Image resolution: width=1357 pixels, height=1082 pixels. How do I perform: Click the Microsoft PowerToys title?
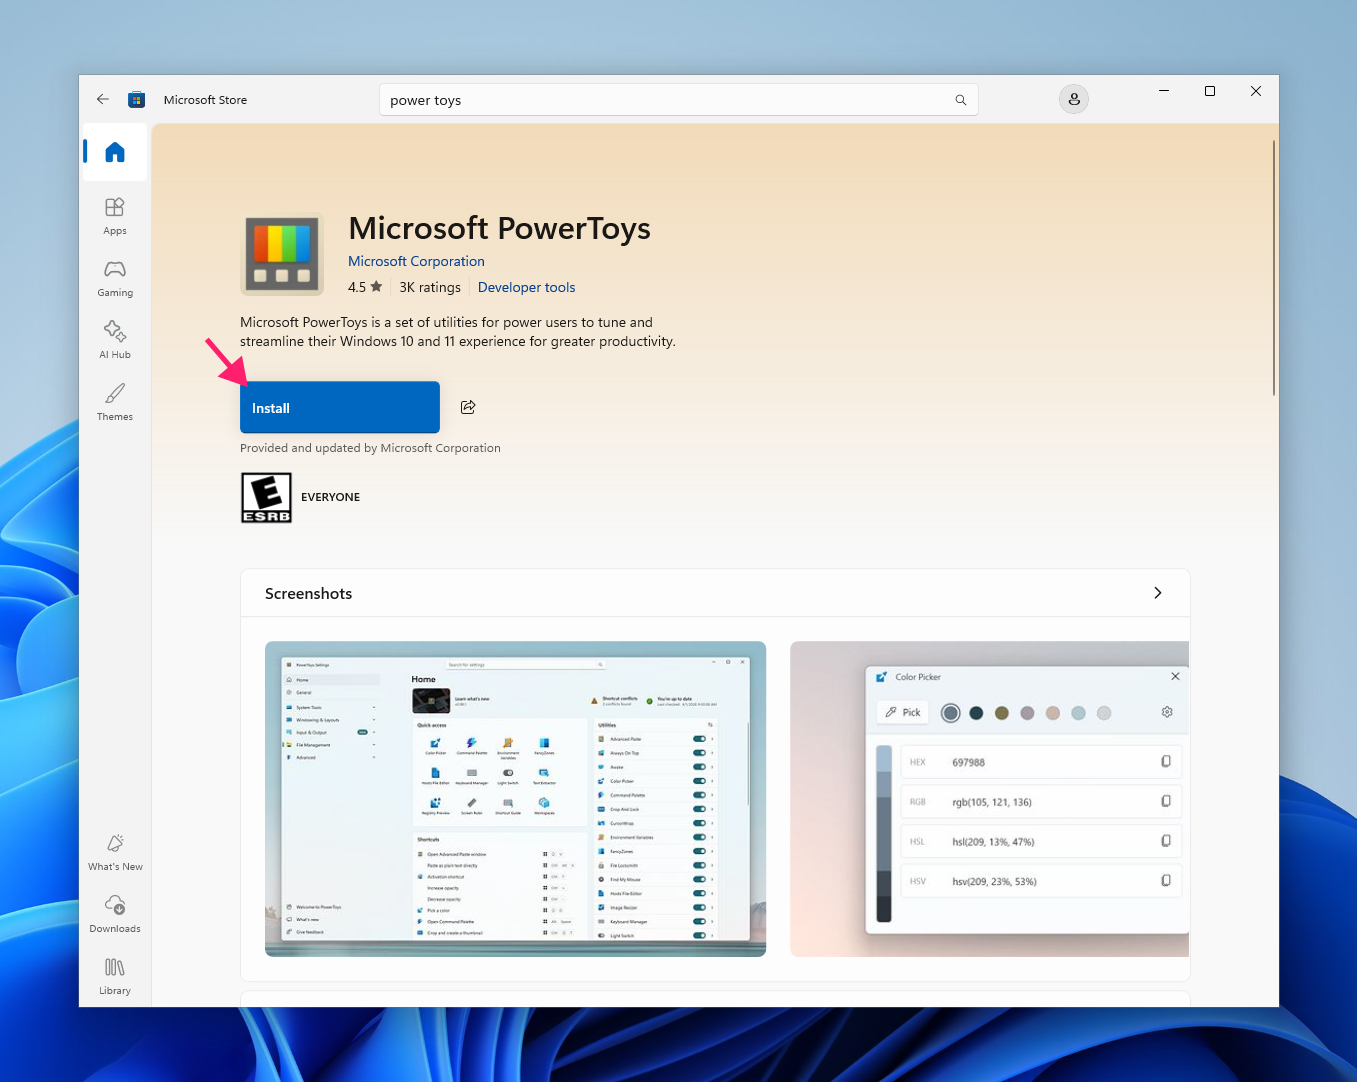pyautogui.click(x=499, y=228)
